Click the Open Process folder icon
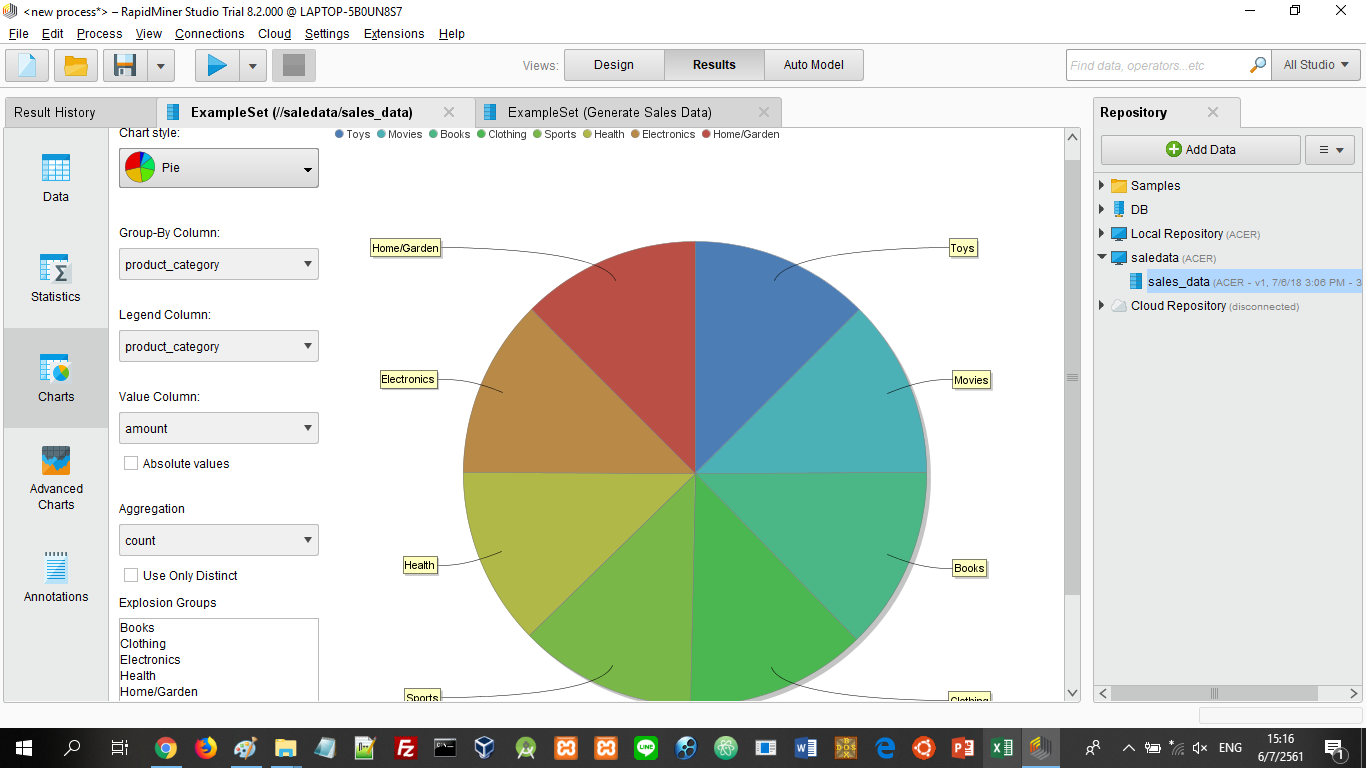This screenshot has height=768, width=1366. tap(76, 66)
